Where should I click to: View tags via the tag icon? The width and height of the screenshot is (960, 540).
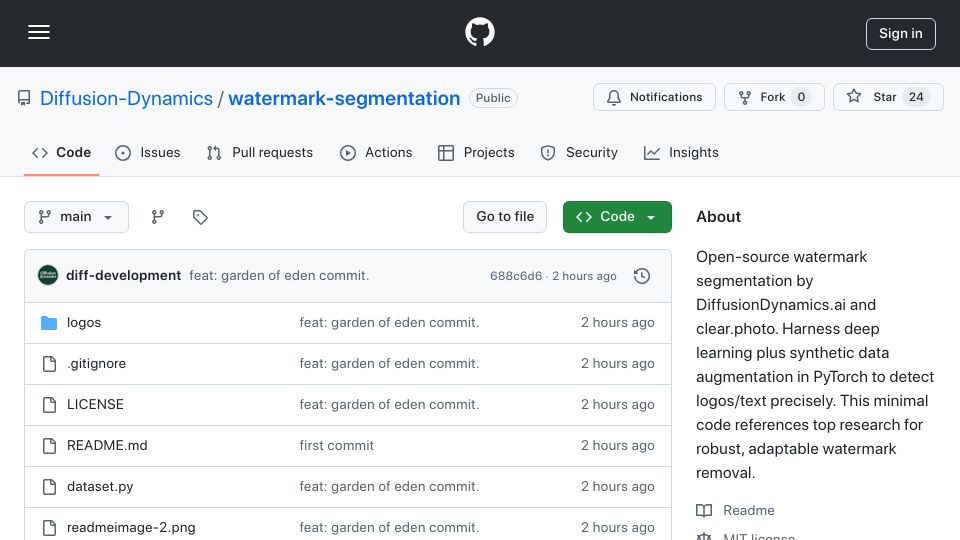200,217
